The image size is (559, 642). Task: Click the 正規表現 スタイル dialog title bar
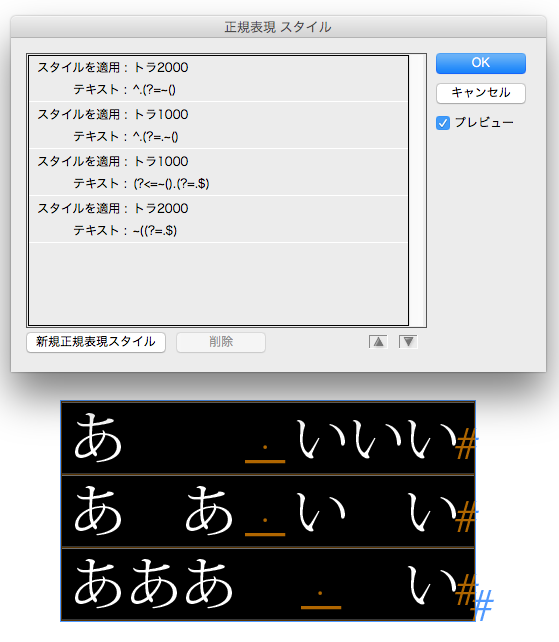278,27
